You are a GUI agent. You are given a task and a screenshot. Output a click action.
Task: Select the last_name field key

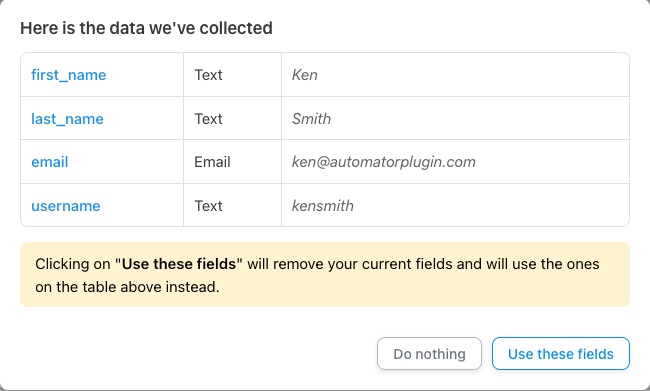point(68,119)
